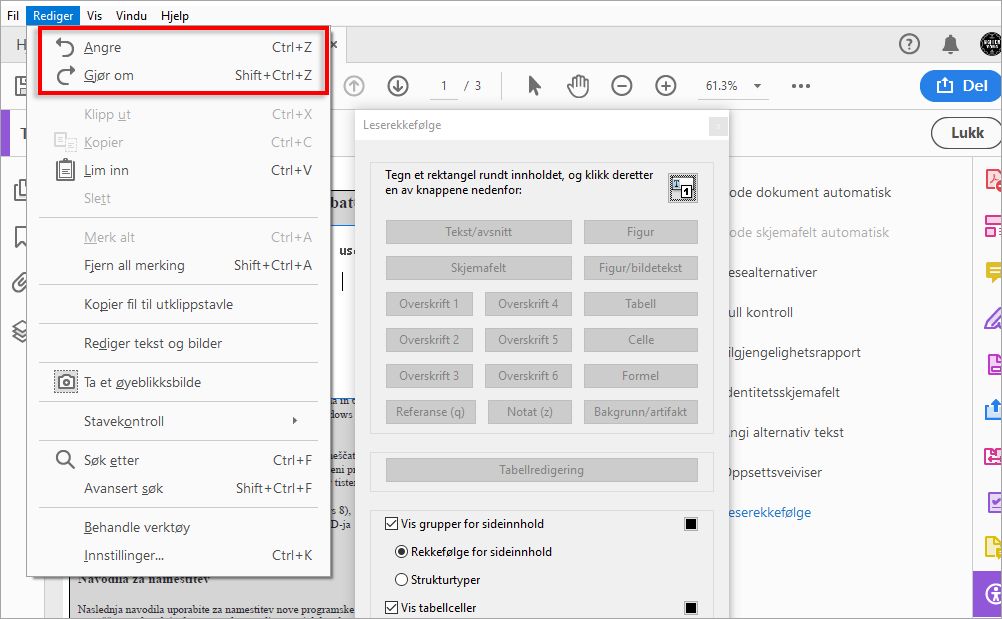Screen dimensions: 1002x619
Task: Open the attachments paperclip panel
Action: 20,282
